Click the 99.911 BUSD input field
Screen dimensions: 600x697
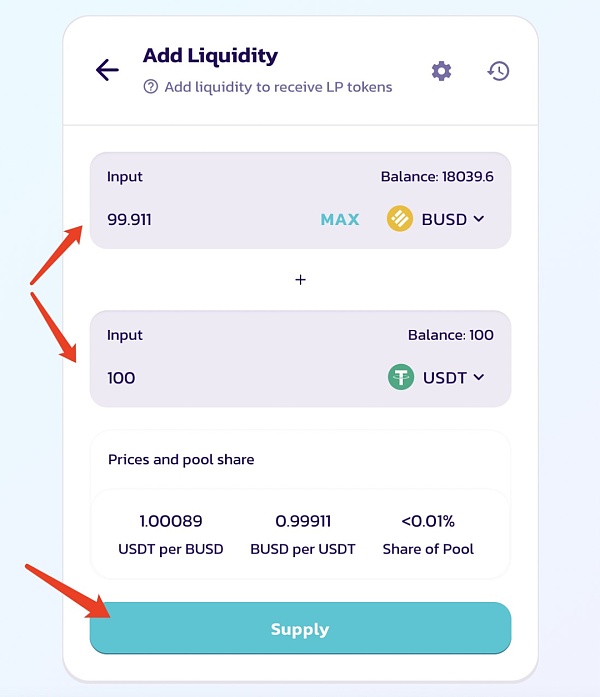pyautogui.click(x=200, y=219)
